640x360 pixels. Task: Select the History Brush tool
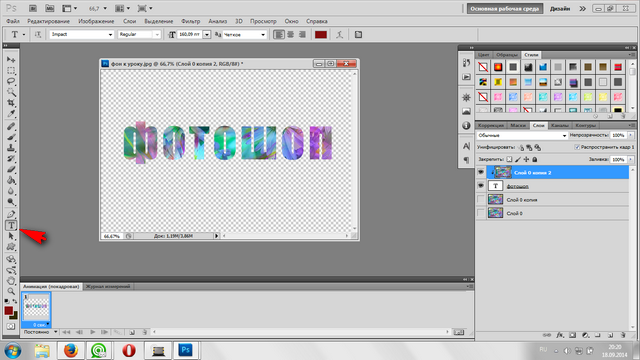click(x=11, y=158)
